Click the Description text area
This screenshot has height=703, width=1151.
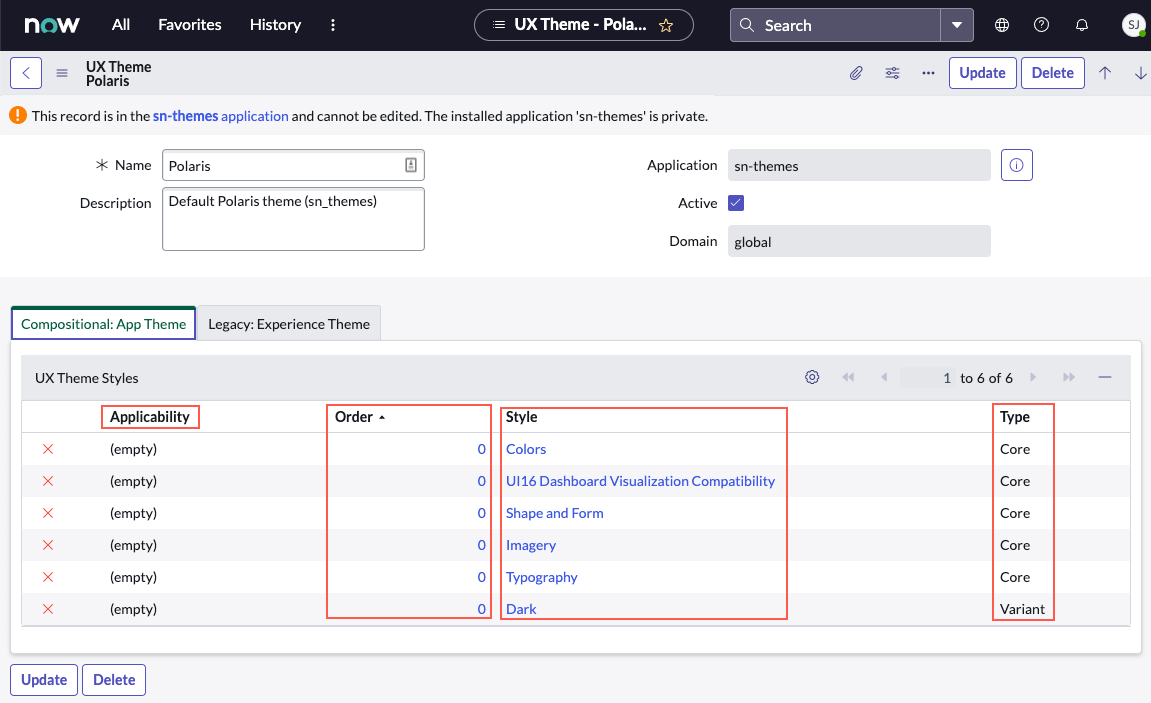[293, 219]
